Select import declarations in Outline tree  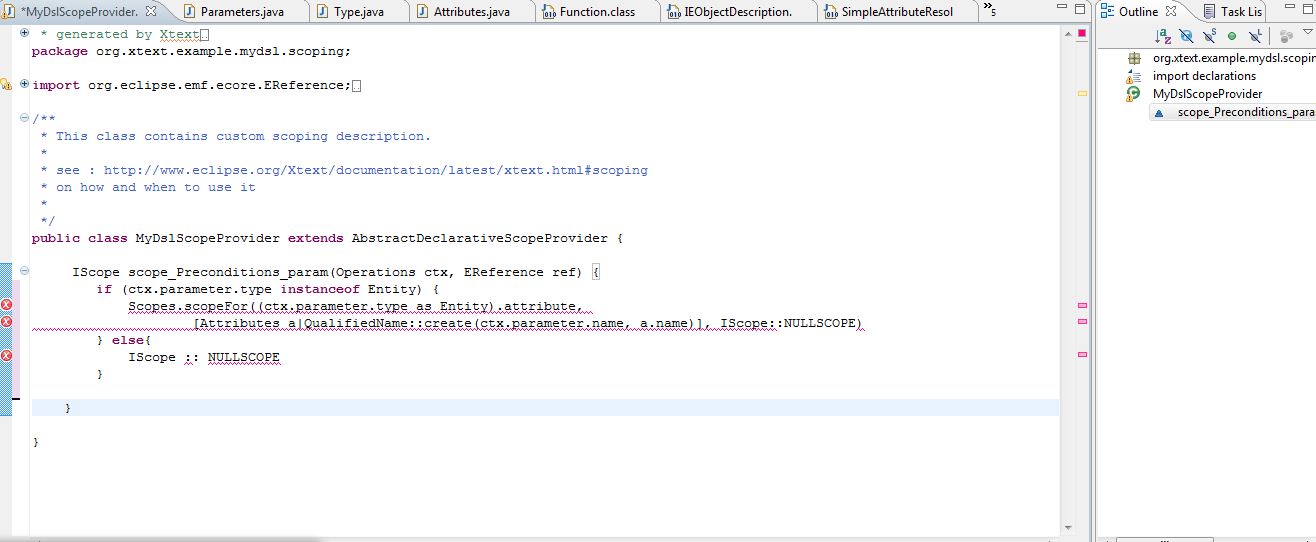[x=1203, y=76]
